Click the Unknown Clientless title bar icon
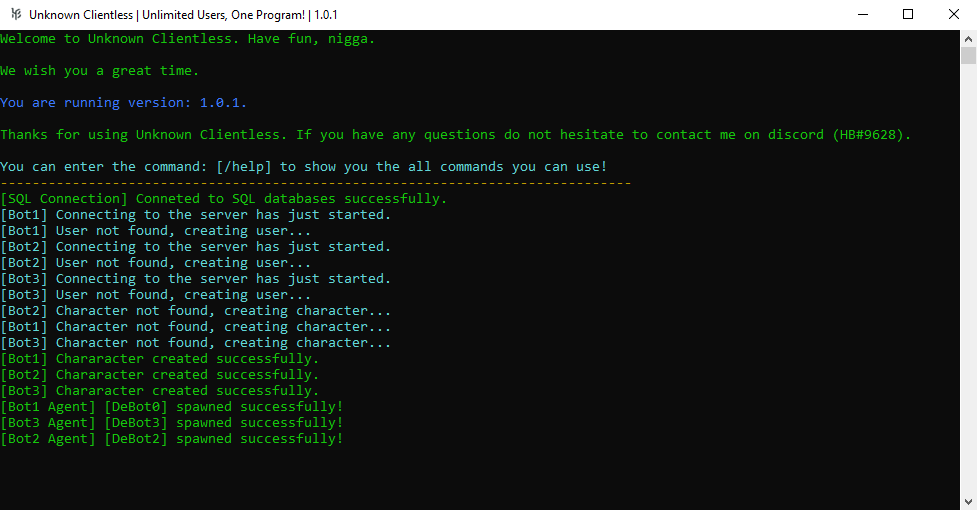 coord(15,14)
